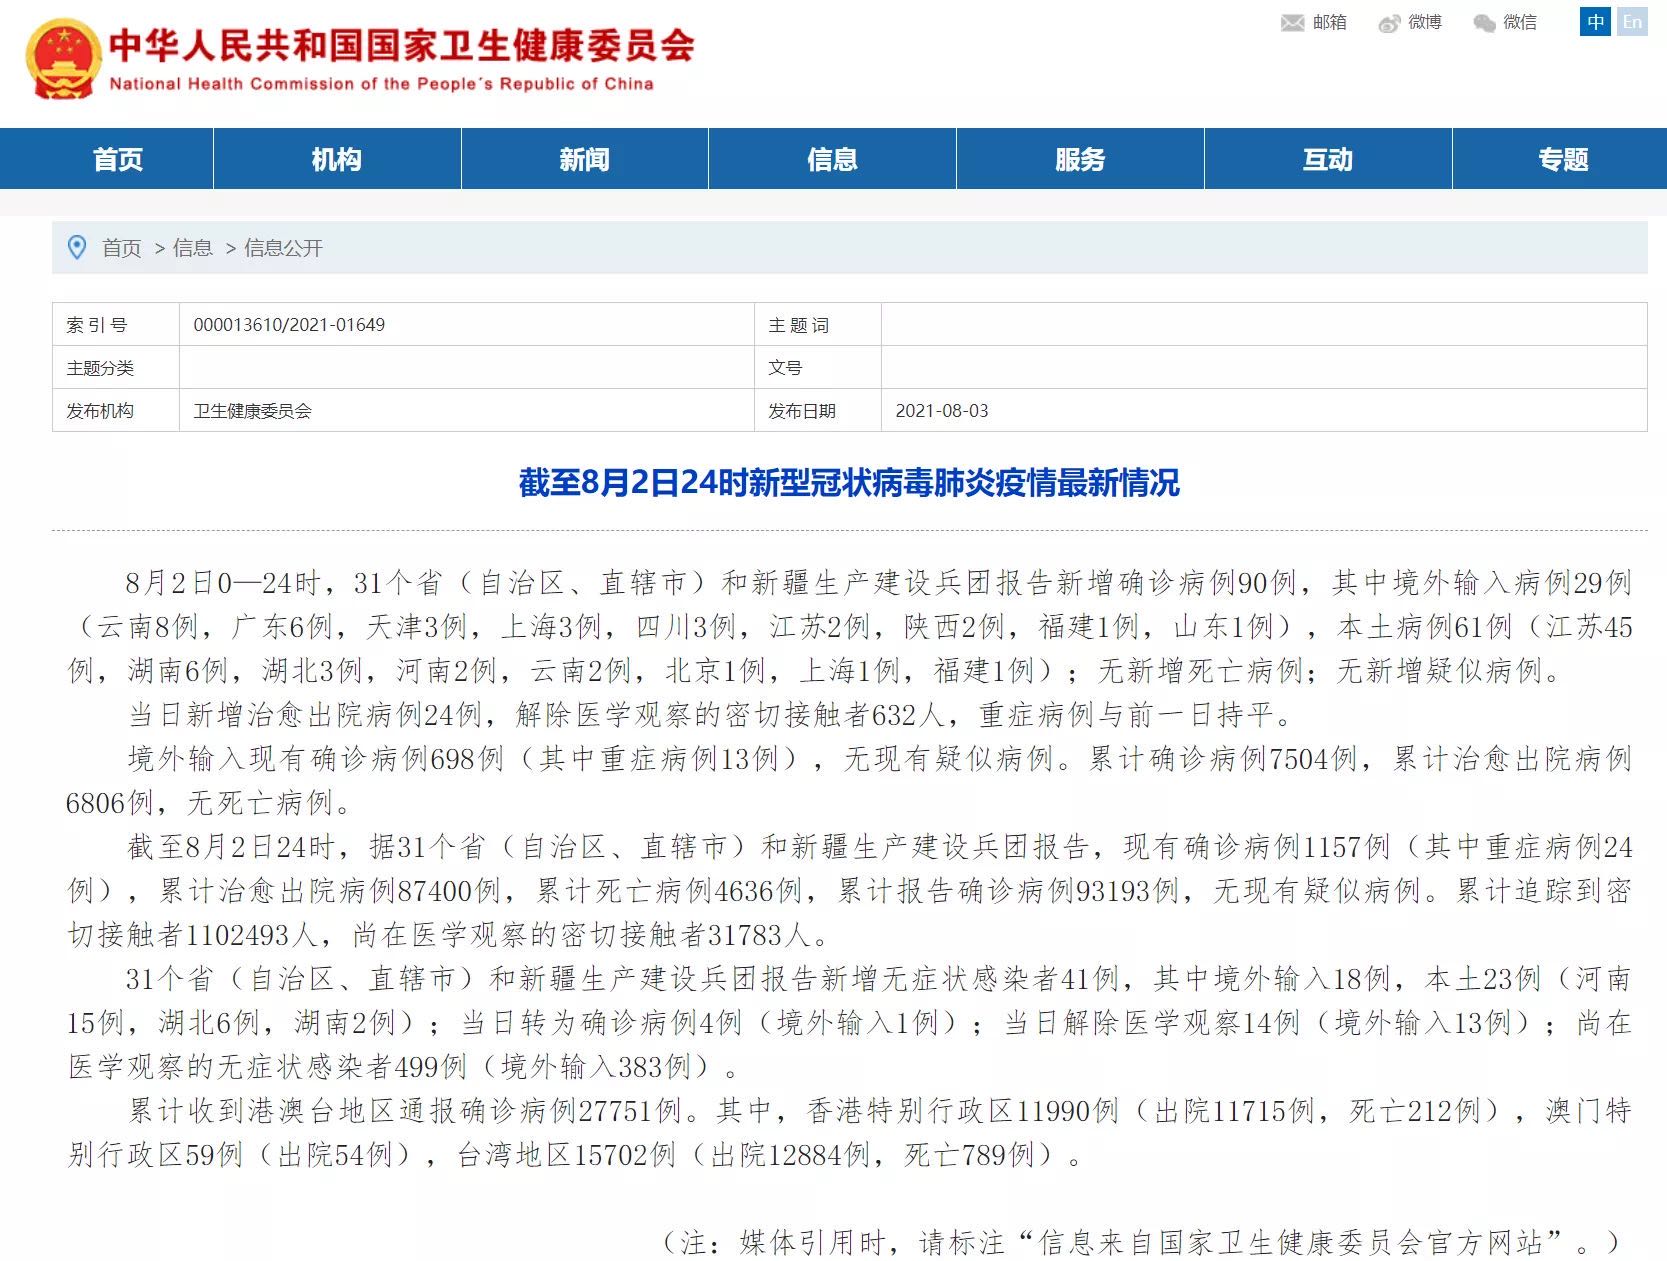Switch language to 中 Chinese
The width and height of the screenshot is (1667, 1261).
coord(1595,21)
